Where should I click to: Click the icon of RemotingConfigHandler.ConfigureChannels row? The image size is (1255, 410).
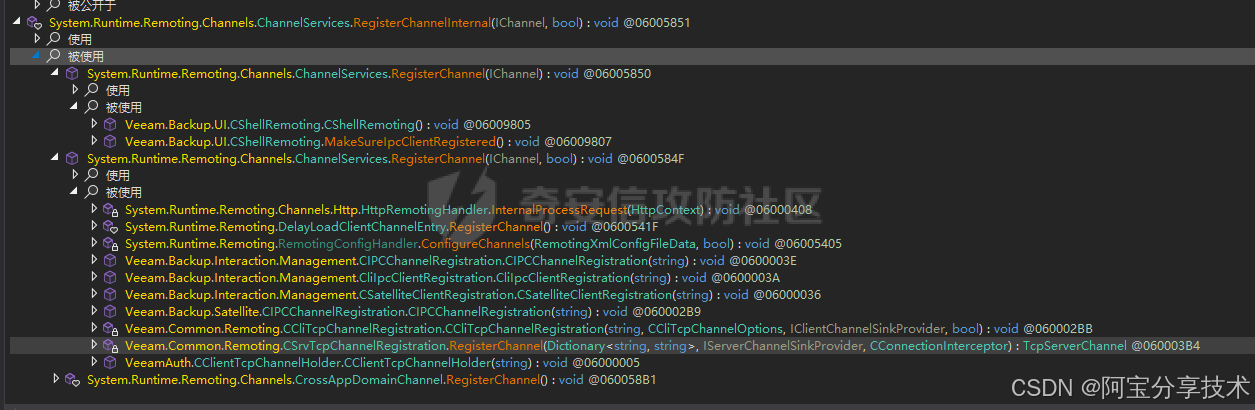[110, 243]
